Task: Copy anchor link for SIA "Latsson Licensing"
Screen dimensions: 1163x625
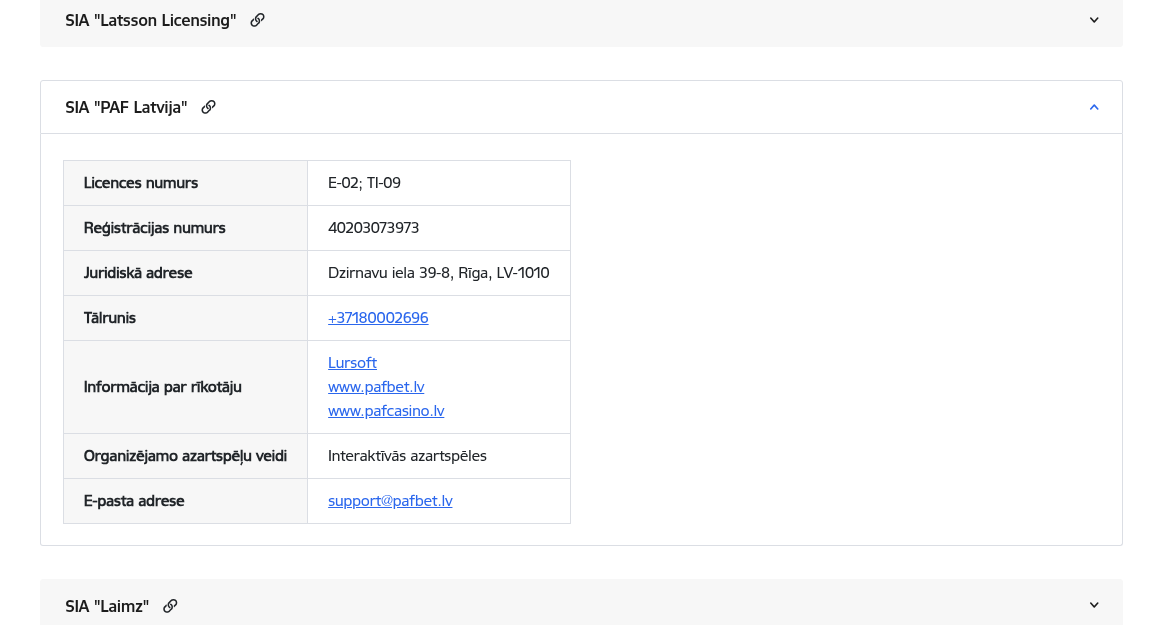Action: (257, 20)
